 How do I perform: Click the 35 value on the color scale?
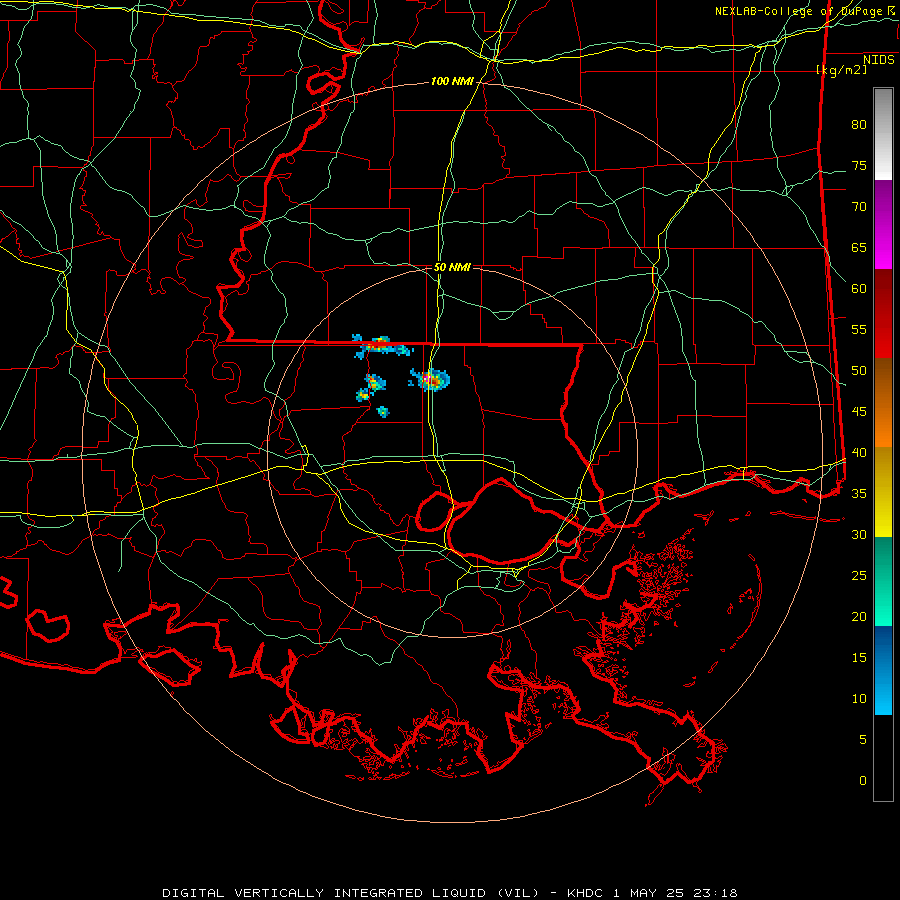coord(859,494)
